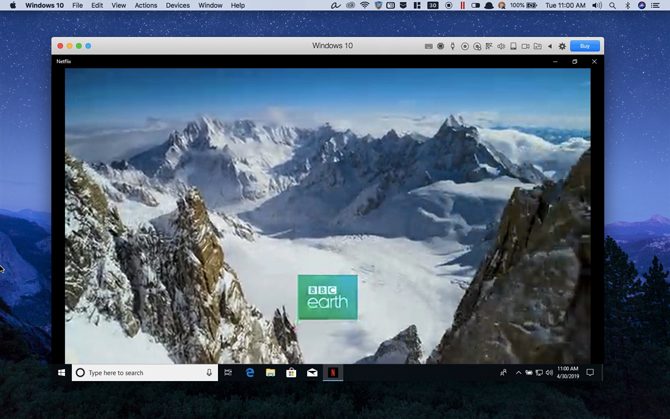Click the Mac menu bar volume icon

tap(597, 5)
